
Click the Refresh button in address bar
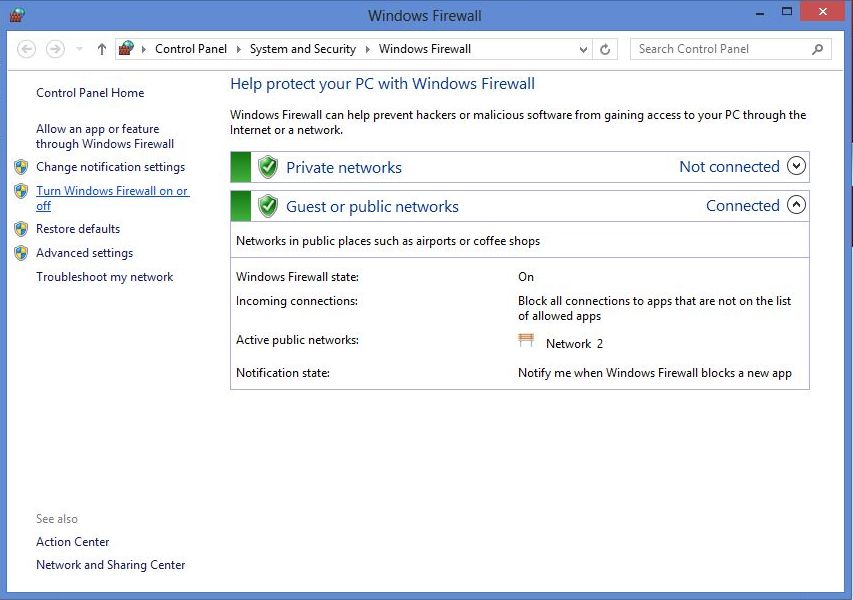coord(605,49)
